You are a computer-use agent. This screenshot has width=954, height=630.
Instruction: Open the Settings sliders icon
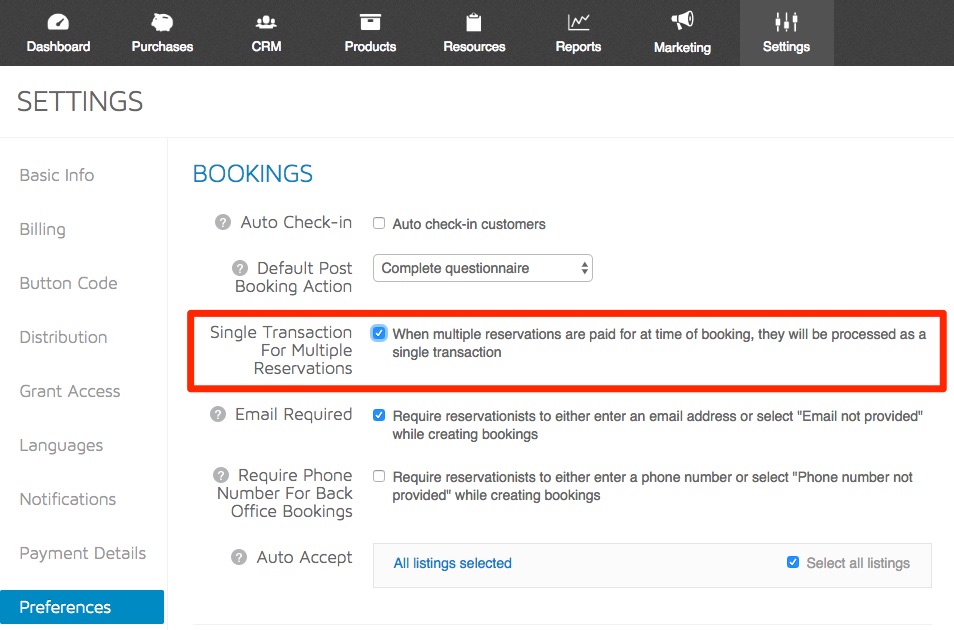pyautogui.click(x=786, y=22)
